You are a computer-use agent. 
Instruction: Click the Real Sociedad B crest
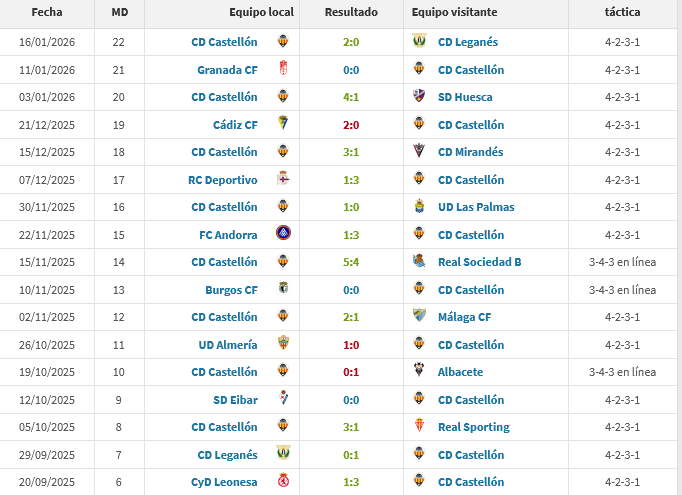pos(419,262)
